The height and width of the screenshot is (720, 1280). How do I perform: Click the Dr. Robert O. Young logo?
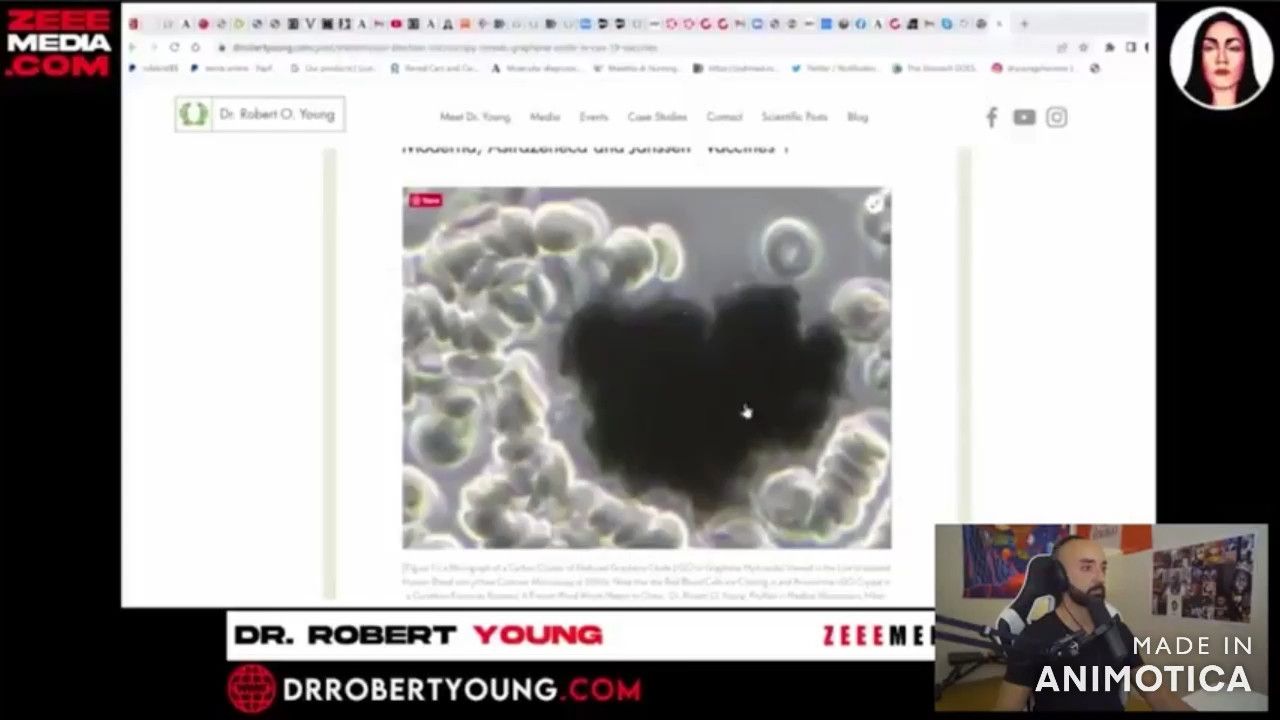[x=260, y=114]
